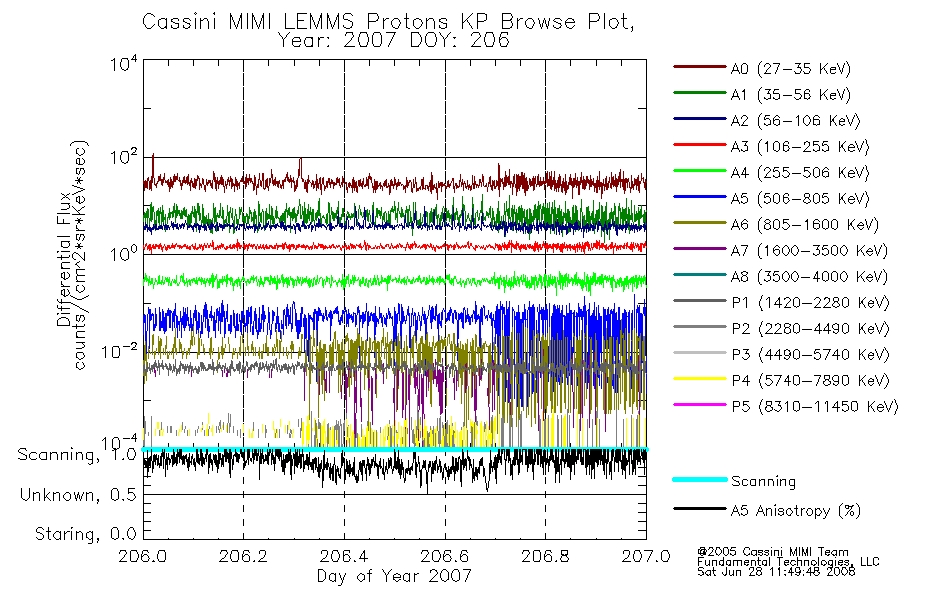Click the 10^4 y-axis tick label
Screen dimensions: 950x600
pyautogui.click(x=124, y=64)
